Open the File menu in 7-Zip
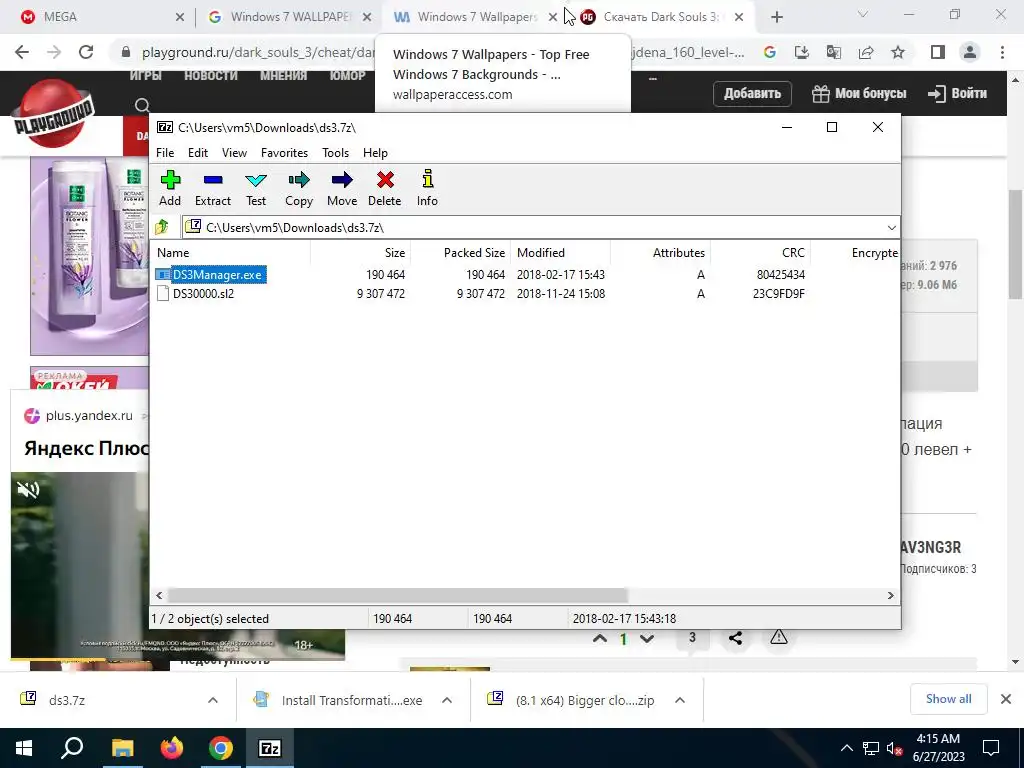1024x768 pixels. tap(165, 153)
